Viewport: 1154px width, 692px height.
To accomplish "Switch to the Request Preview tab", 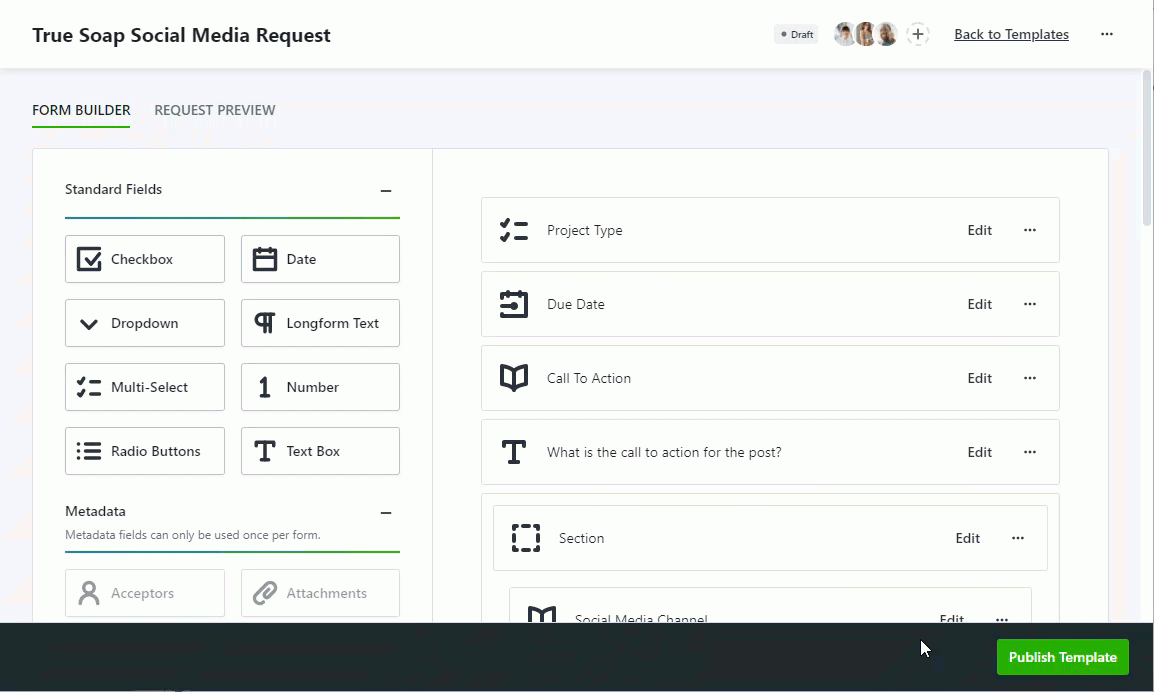I will (x=215, y=110).
